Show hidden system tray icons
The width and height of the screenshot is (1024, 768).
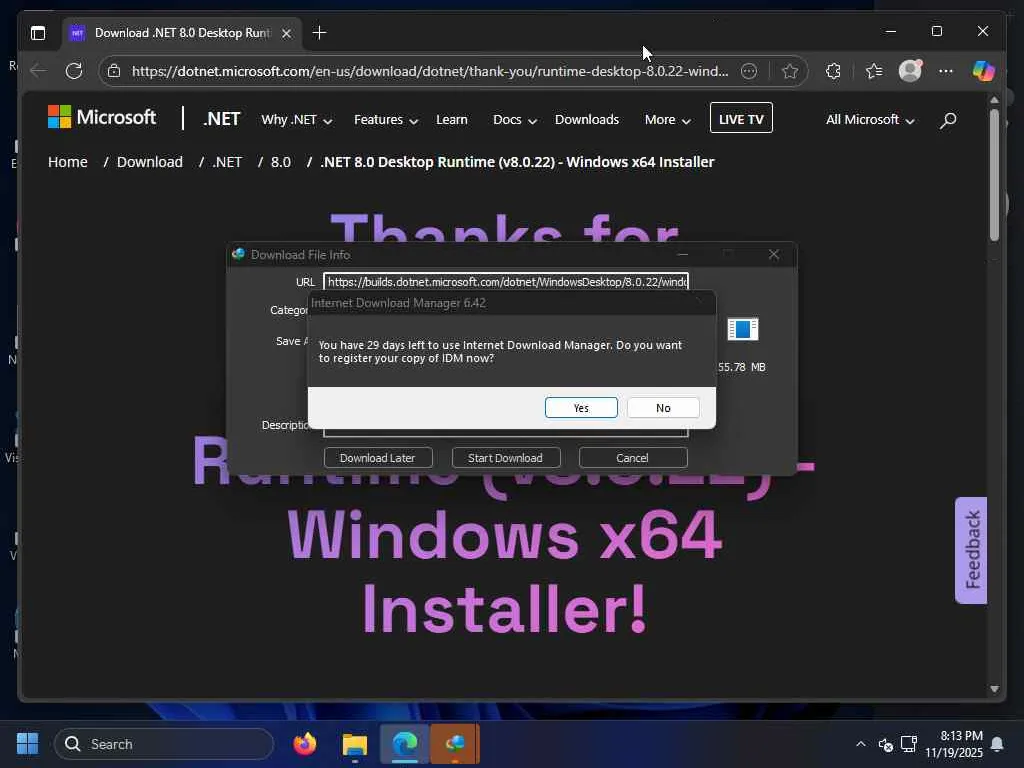point(861,744)
